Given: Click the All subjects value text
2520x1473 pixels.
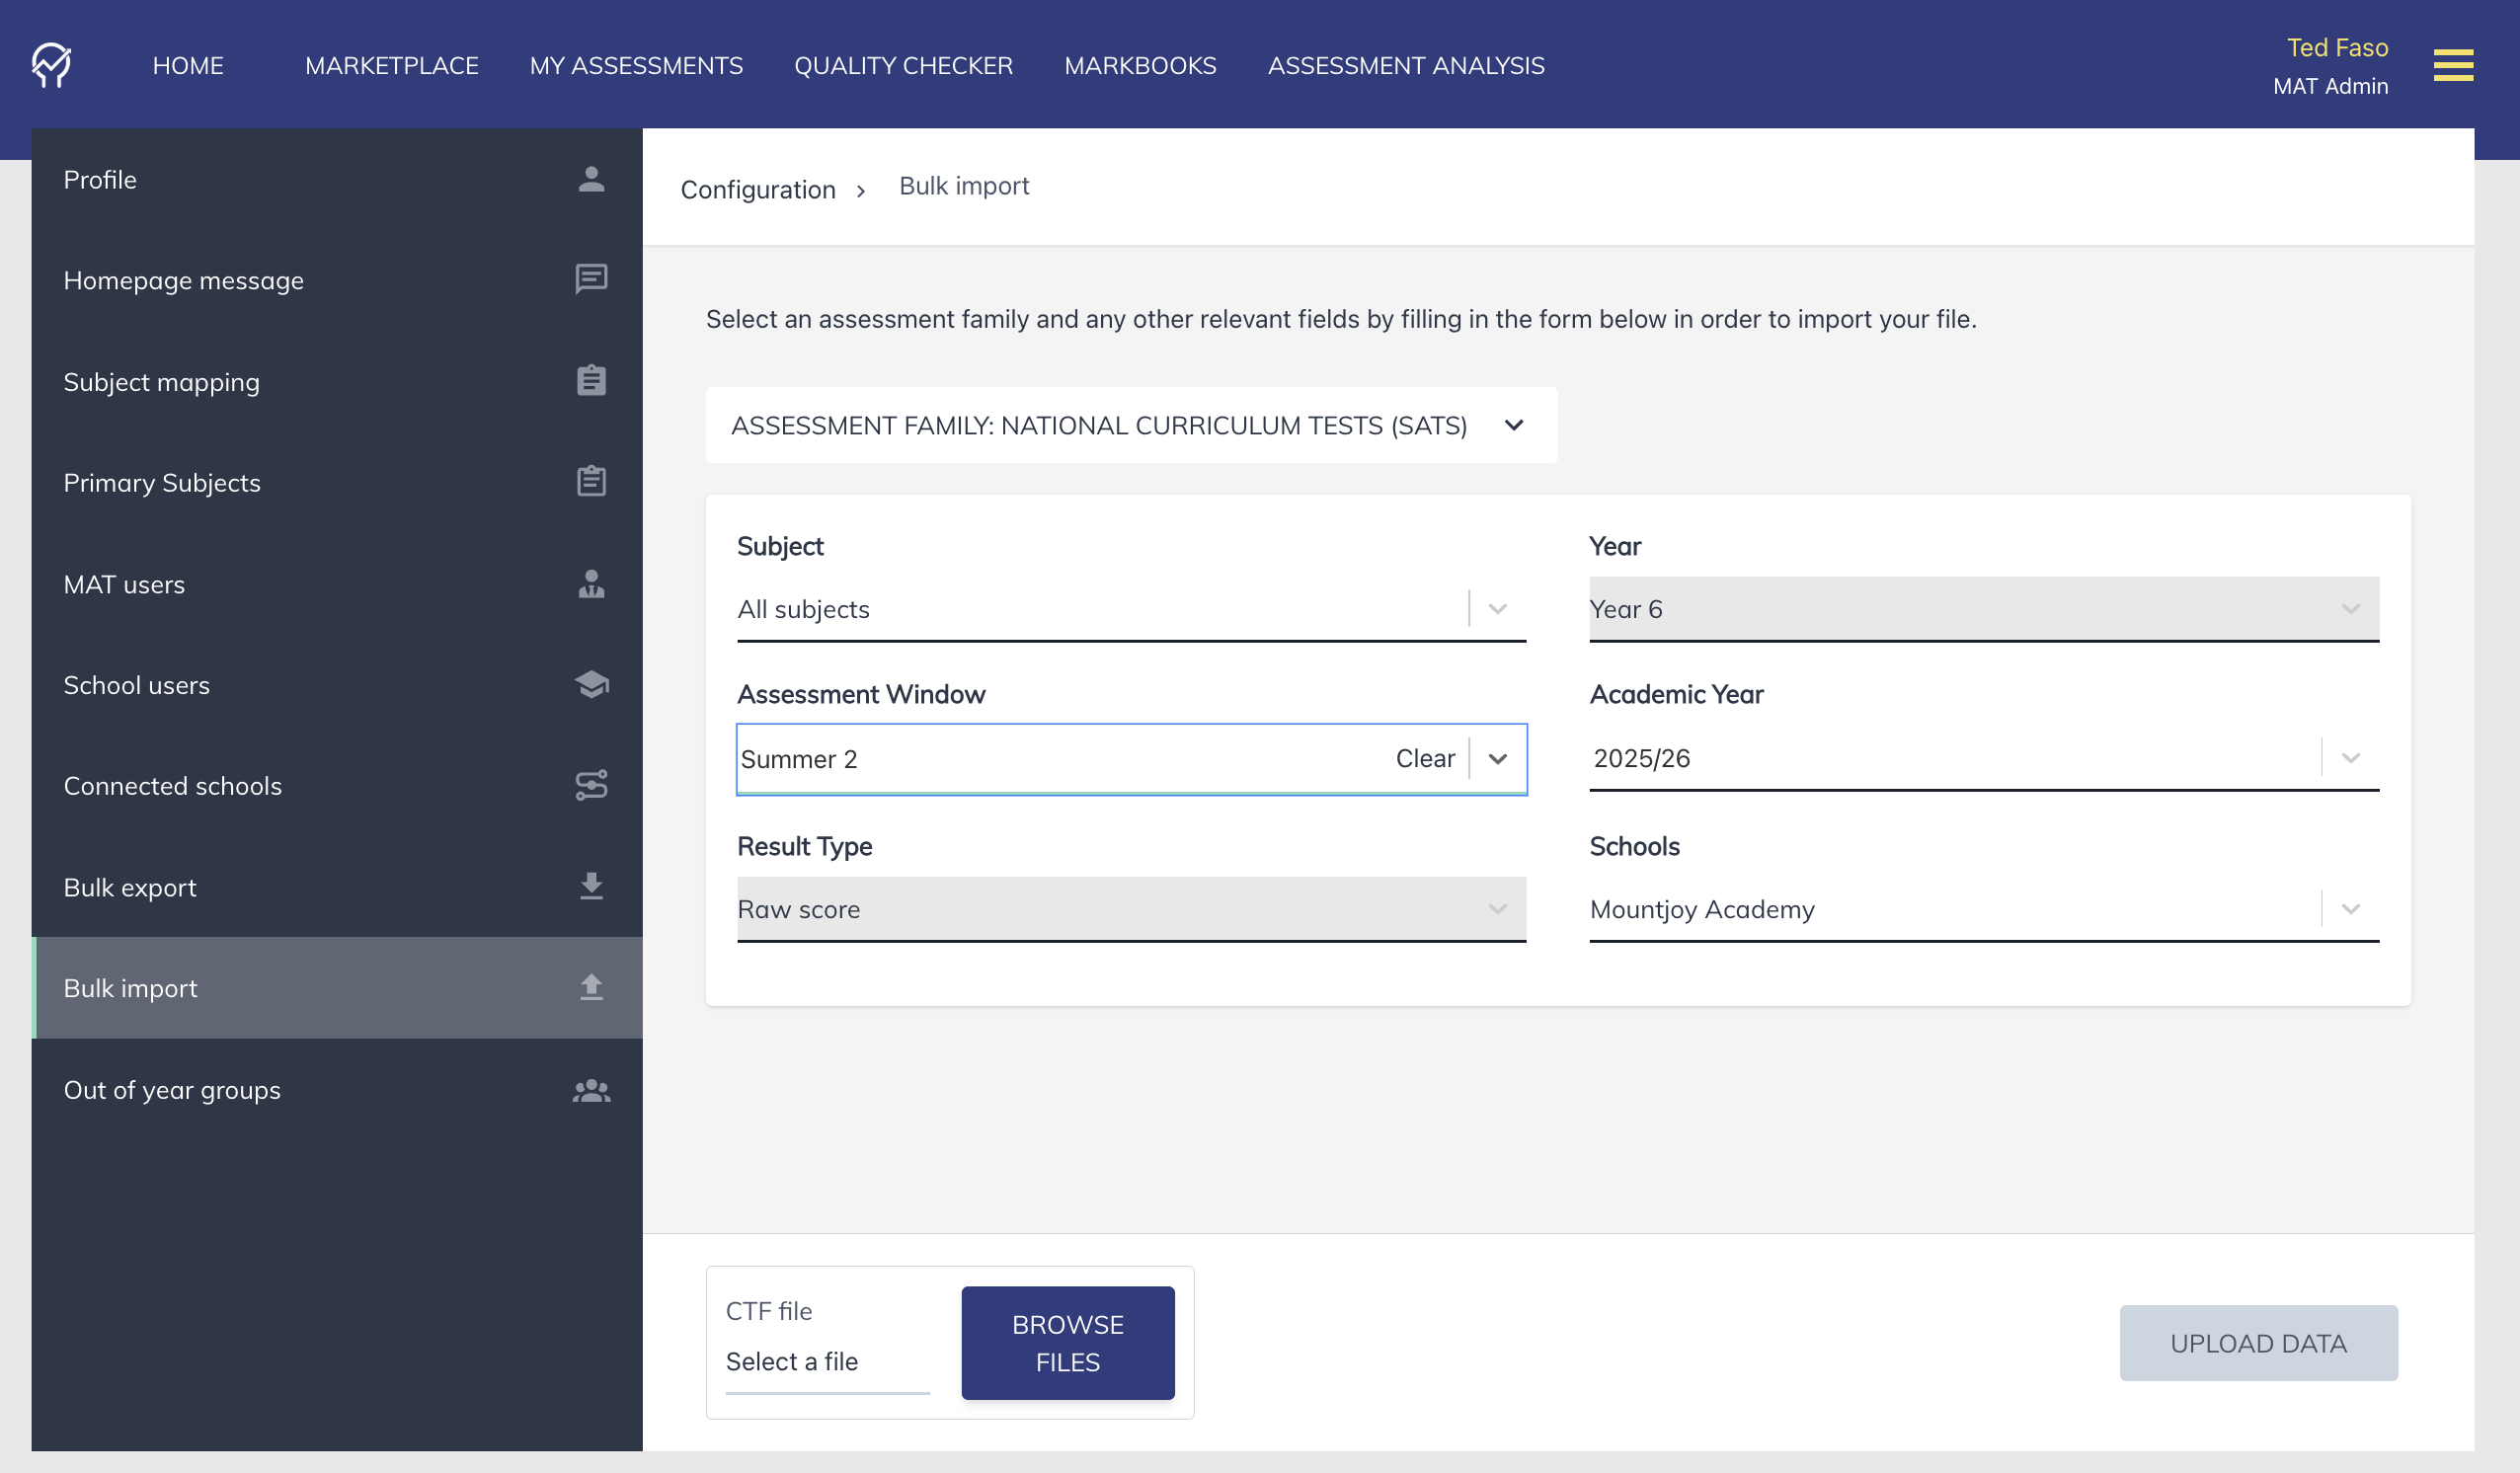Looking at the screenshot, I should [x=803, y=609].
